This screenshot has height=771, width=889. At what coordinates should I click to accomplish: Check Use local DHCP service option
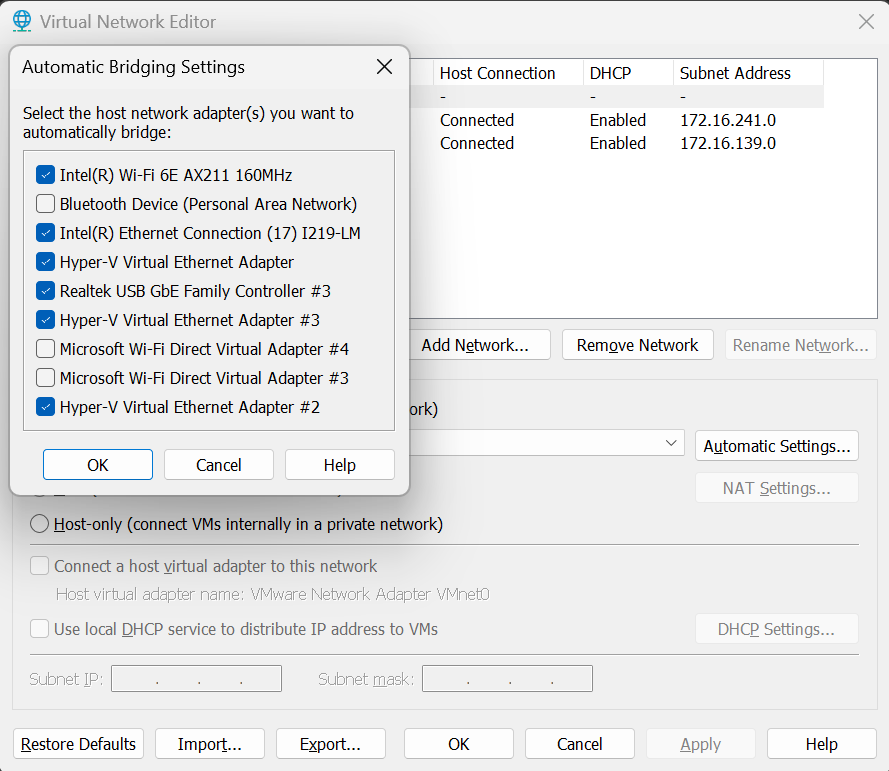coord(39,629)
